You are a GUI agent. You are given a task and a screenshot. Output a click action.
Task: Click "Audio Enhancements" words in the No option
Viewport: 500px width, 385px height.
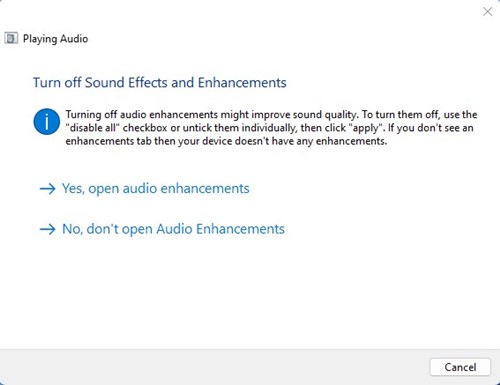(x=220, y=229)
